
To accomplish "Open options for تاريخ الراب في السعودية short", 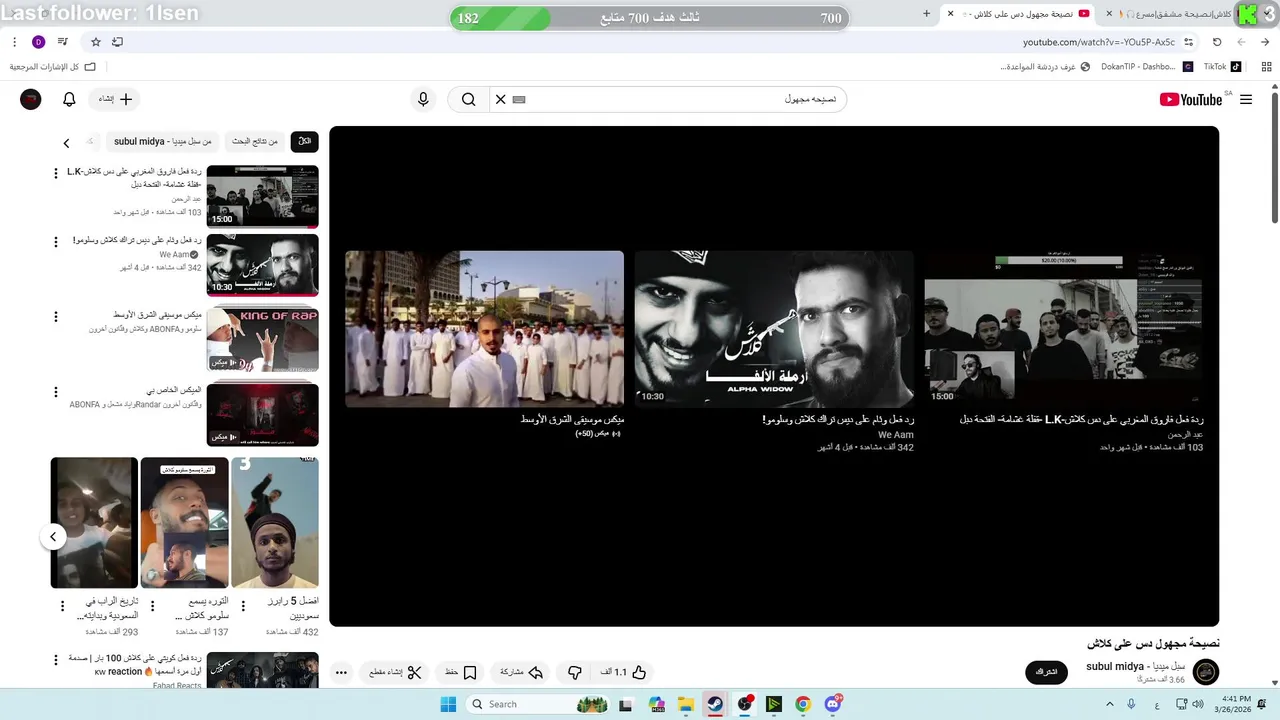I will [62, 607].
